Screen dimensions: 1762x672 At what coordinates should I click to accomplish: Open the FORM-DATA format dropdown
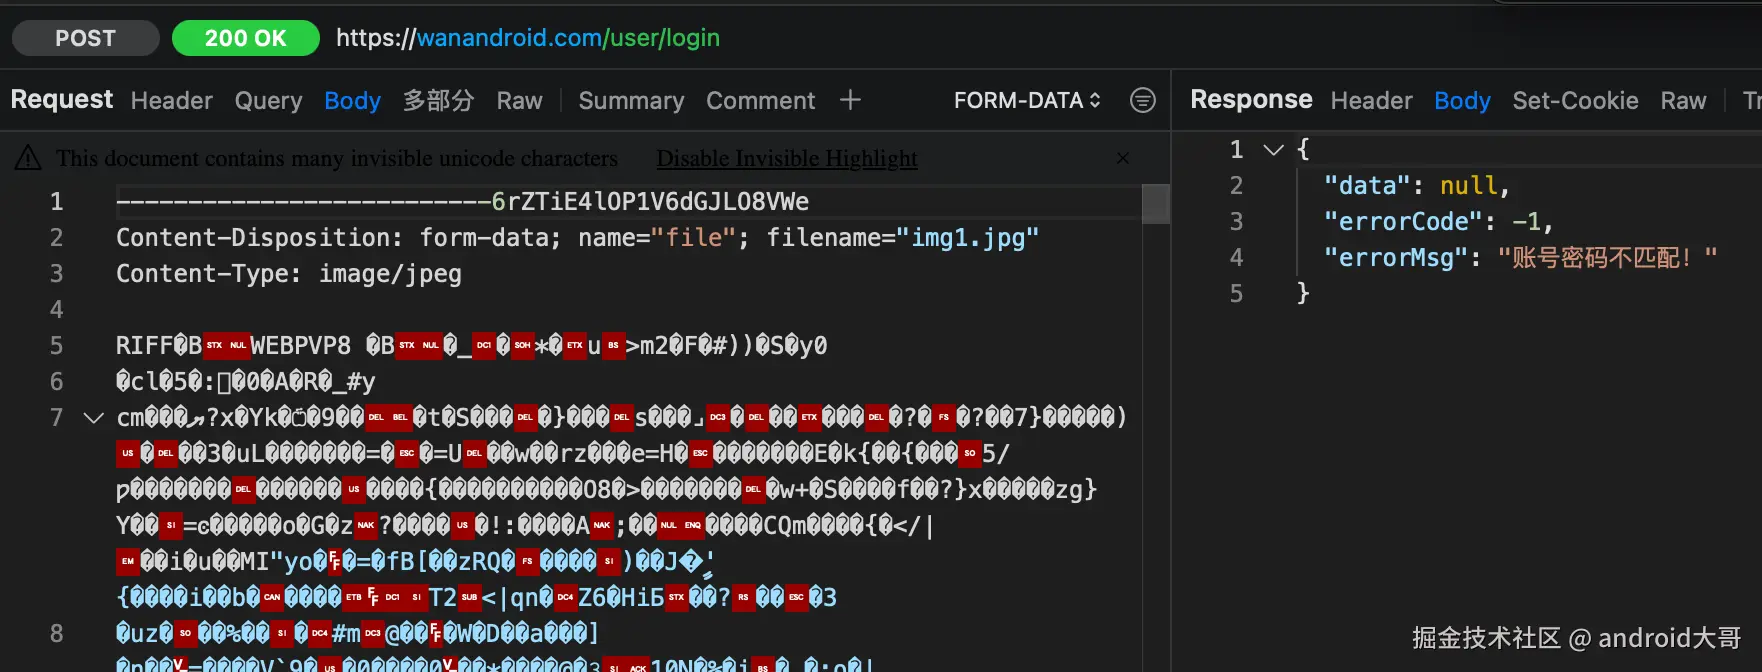coord(1027,100)
